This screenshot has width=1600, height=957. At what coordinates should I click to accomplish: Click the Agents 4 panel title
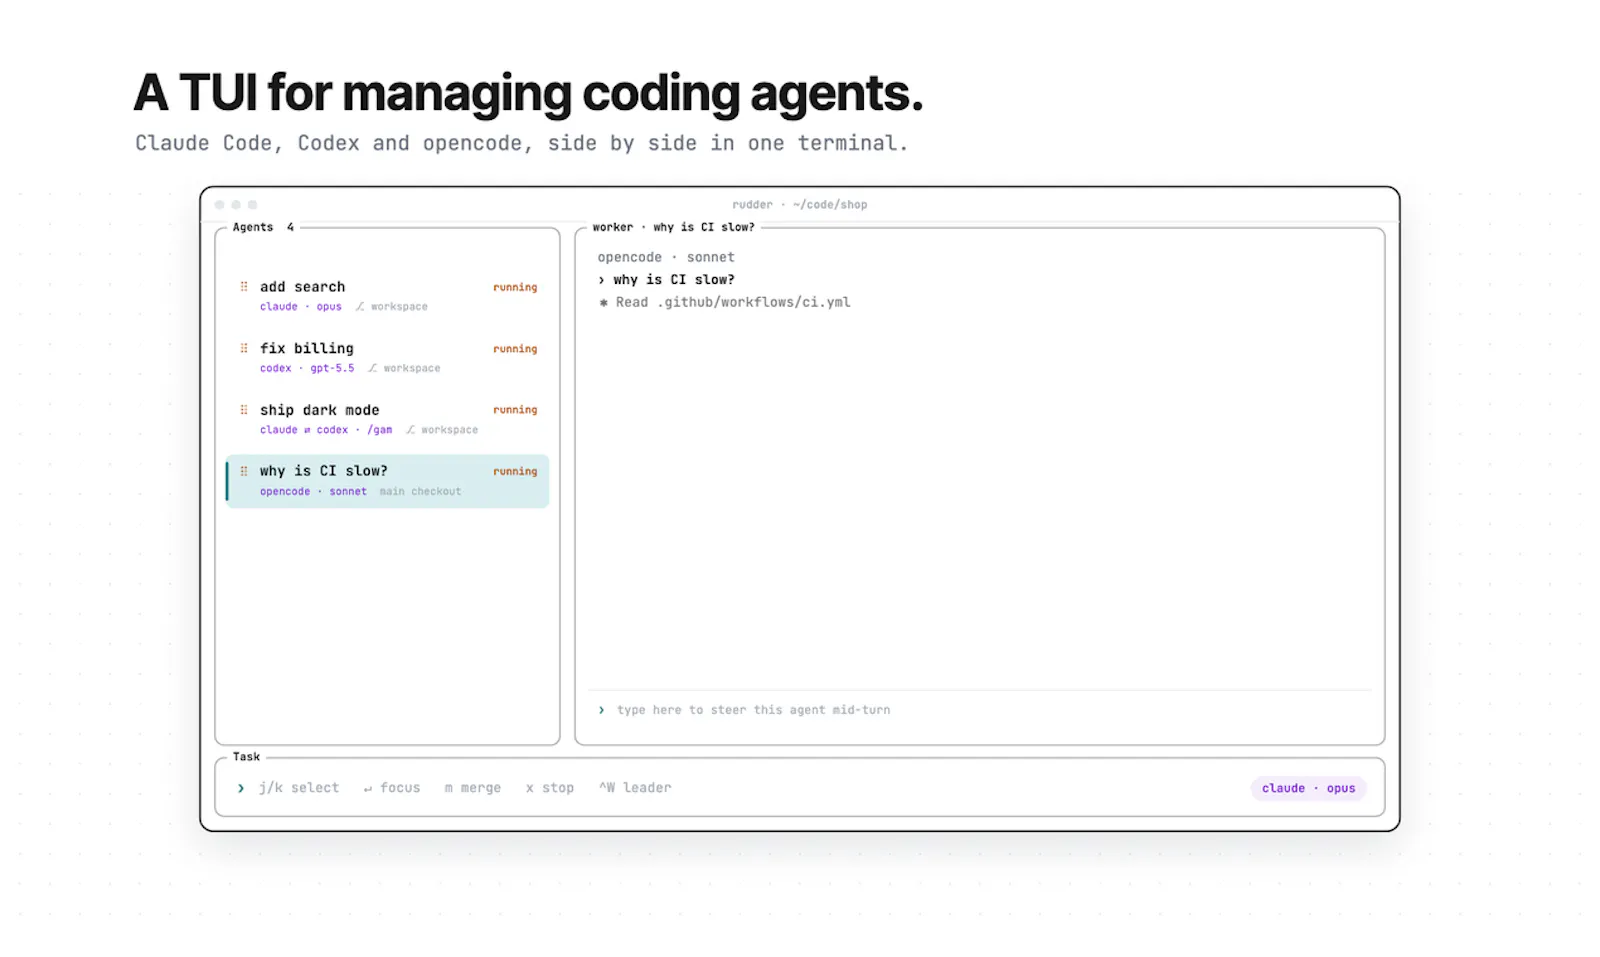[263, 227]
